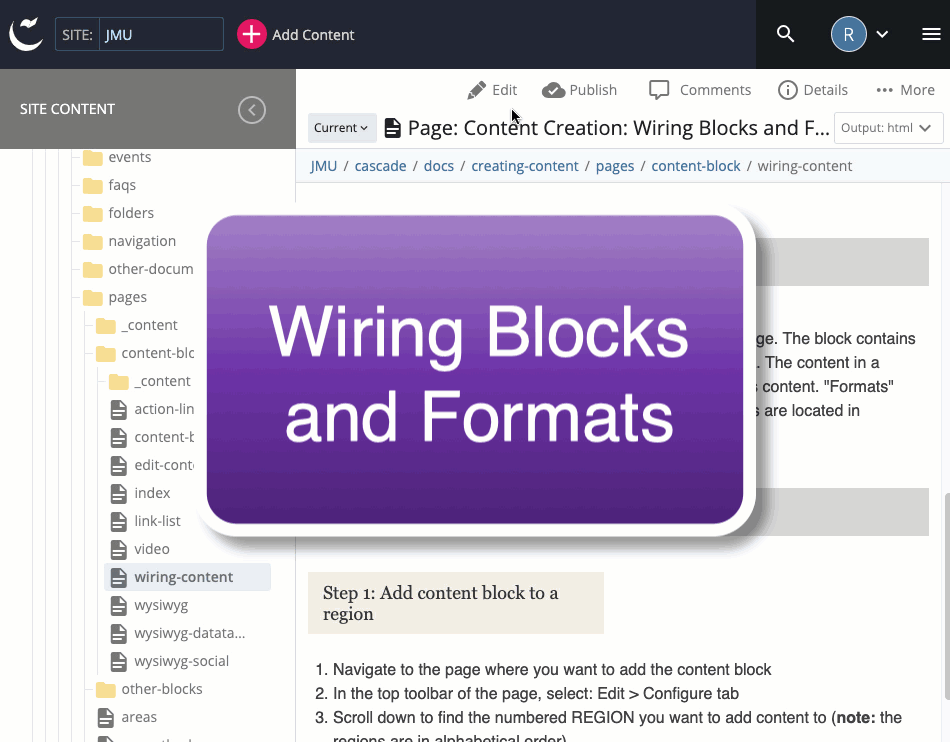Click the page title text

click(618, 128)
